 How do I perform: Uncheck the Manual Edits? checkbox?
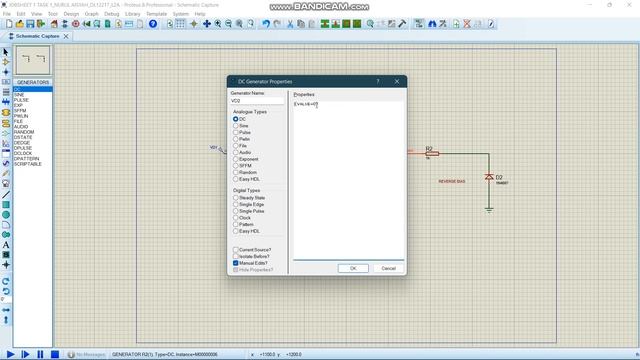pos(236,263)
